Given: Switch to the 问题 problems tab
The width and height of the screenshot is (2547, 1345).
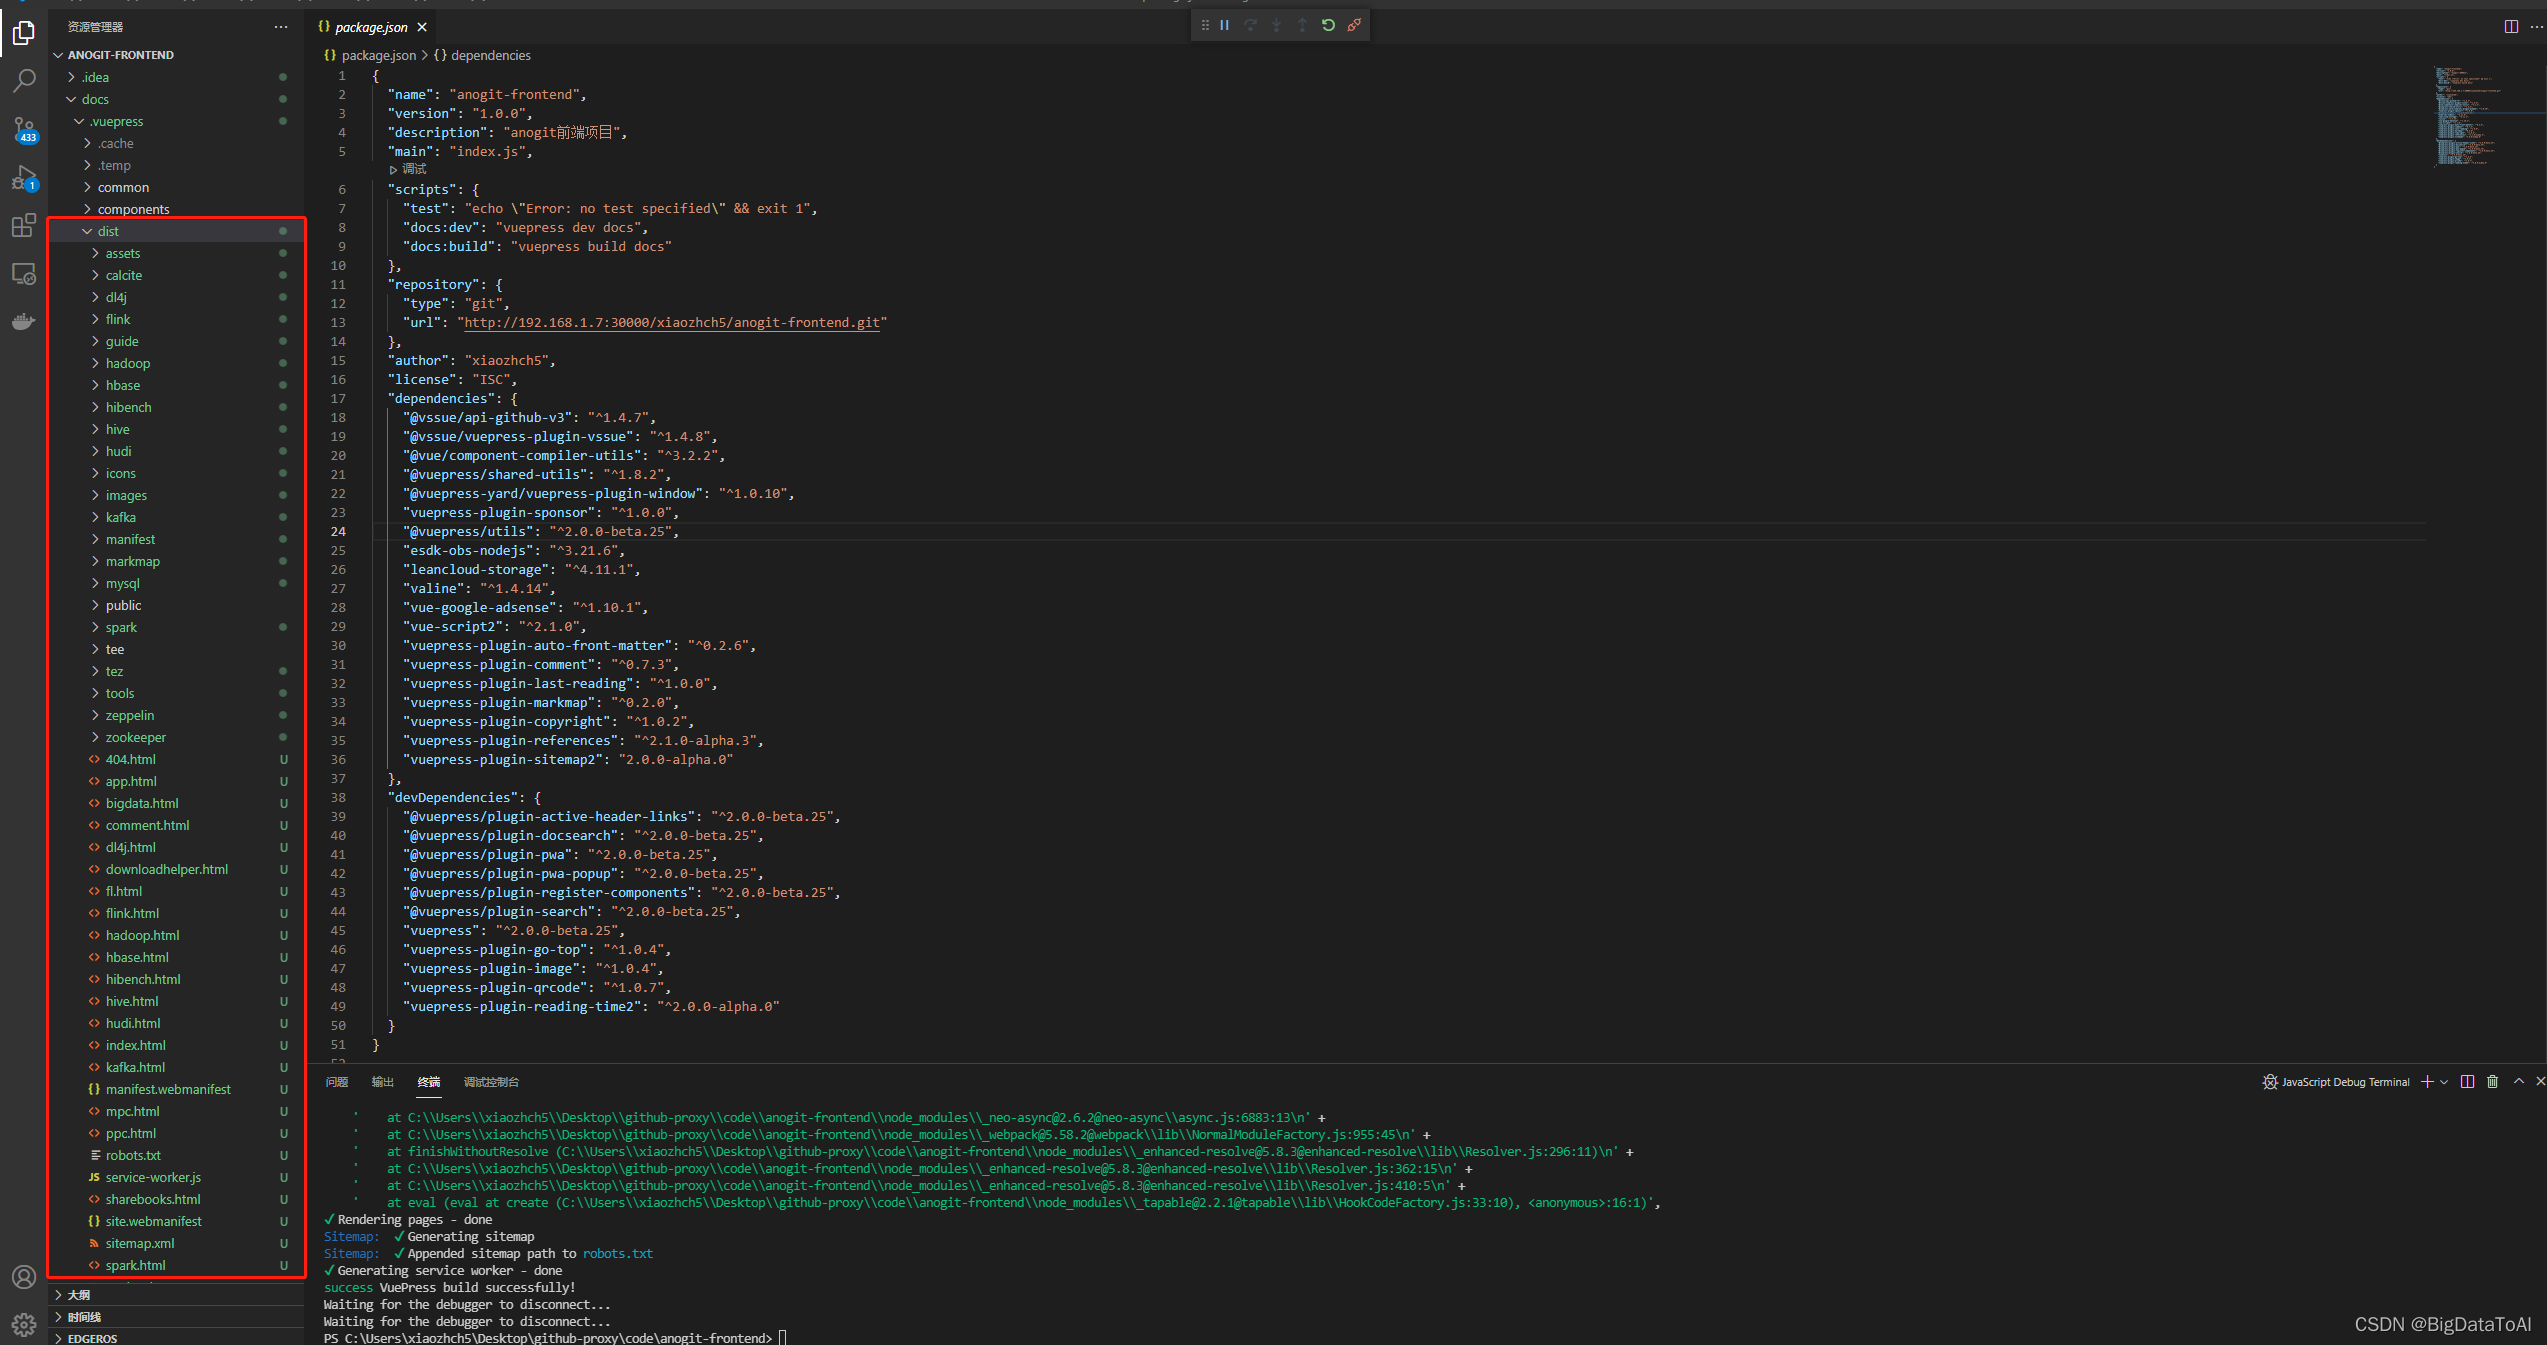Looking at the screenshot, I should tap(337, 1082).
